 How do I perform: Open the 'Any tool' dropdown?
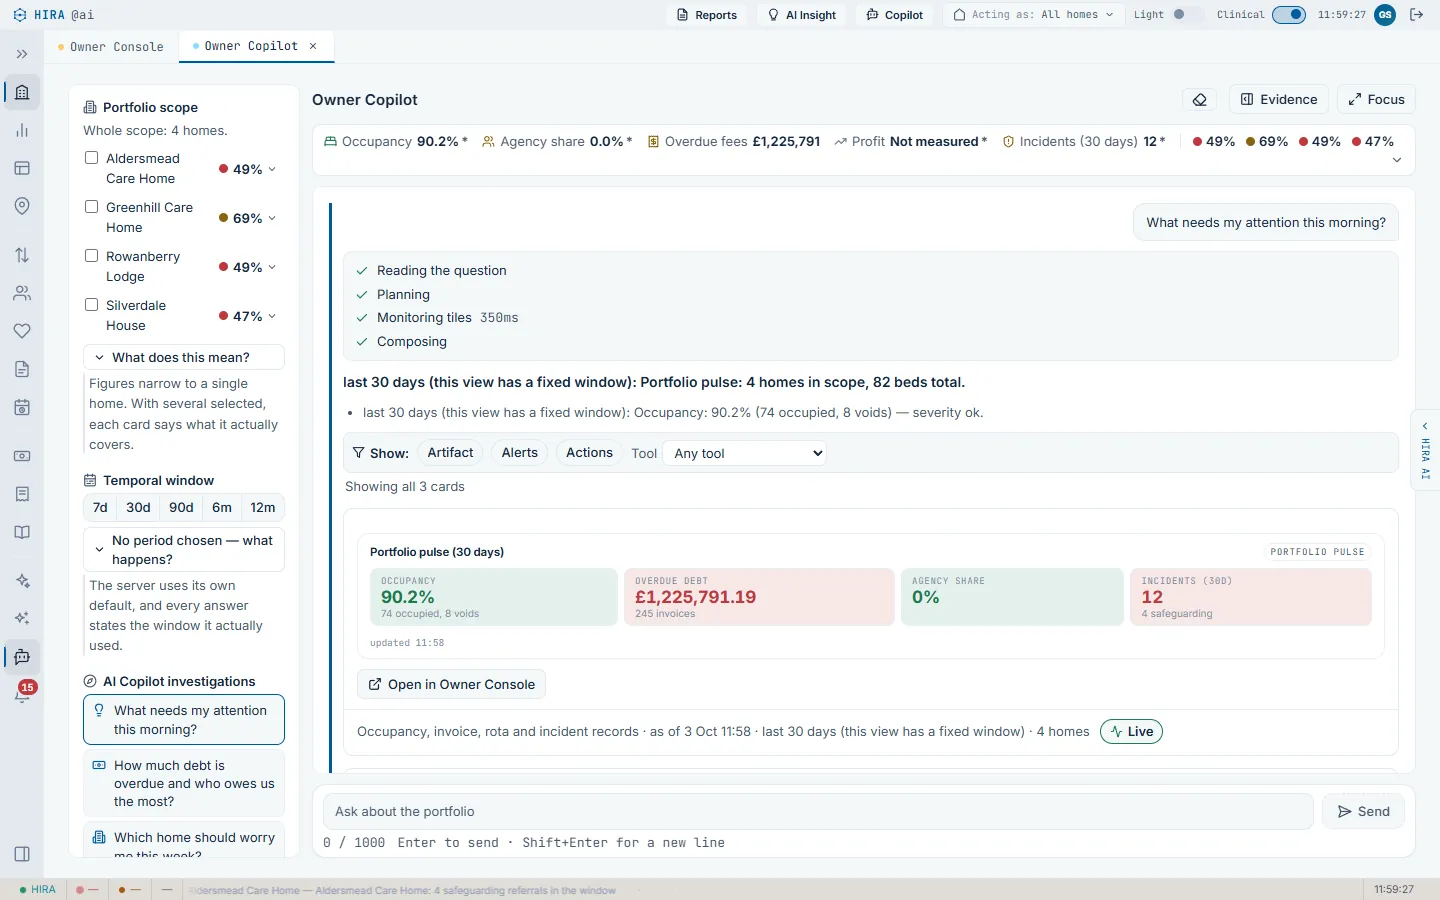(x=745, y=454)
